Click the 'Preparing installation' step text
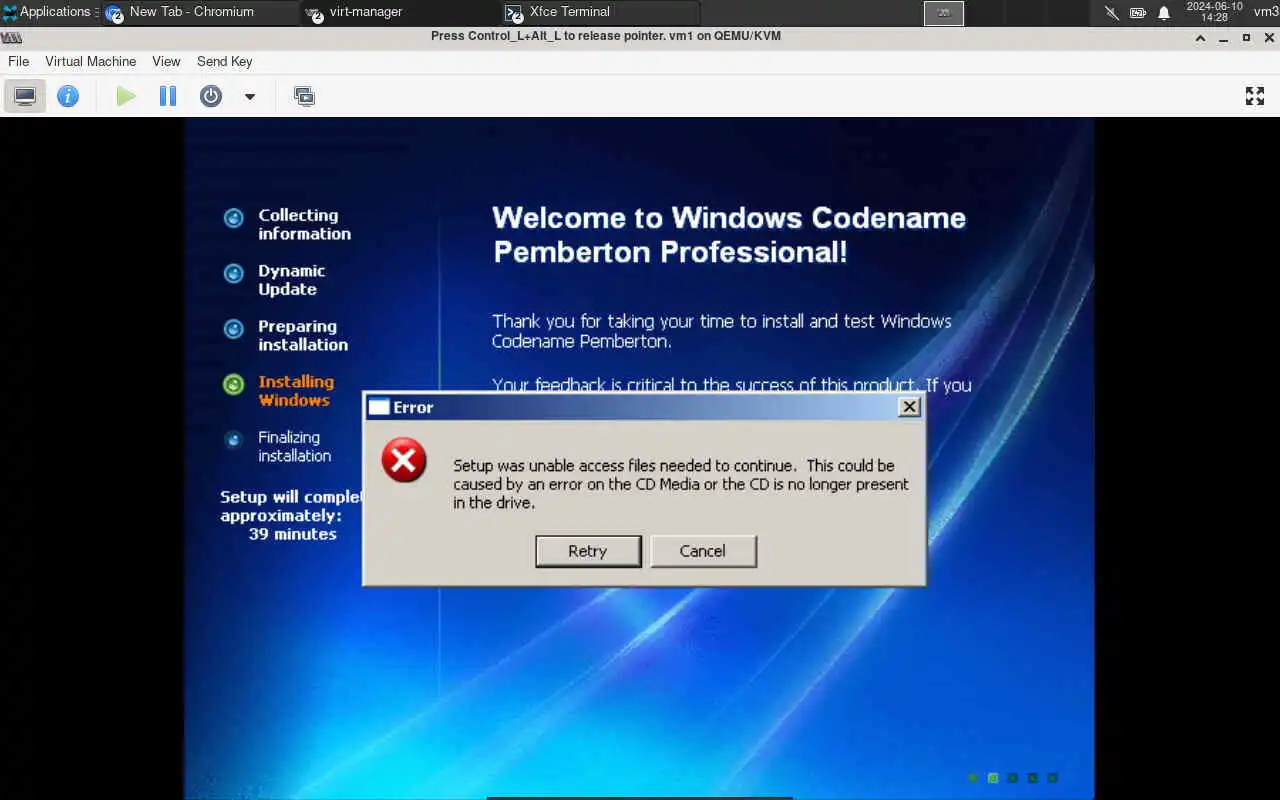 (x=303, y=335)
